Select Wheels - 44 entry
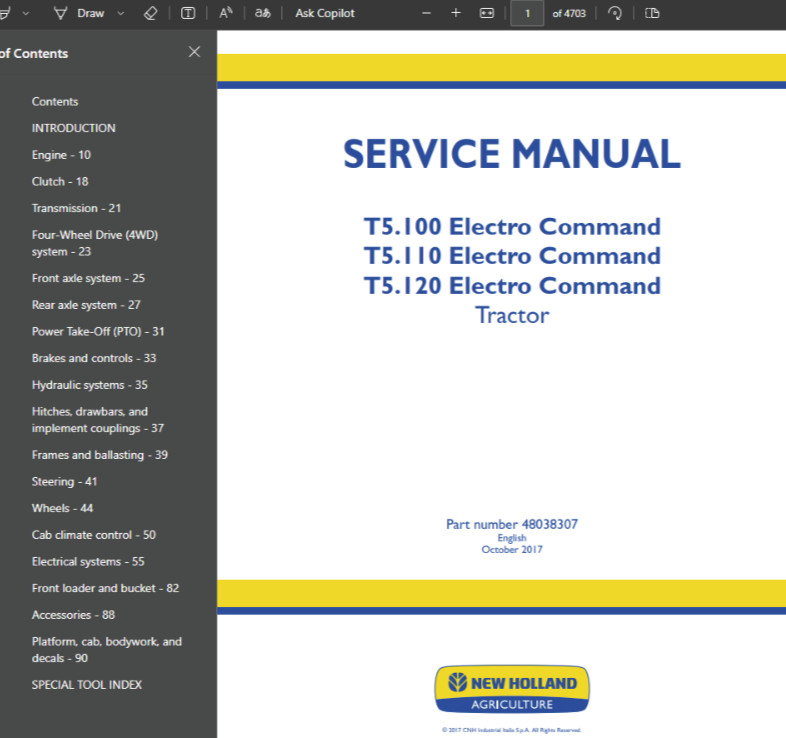786x738 pixels. coord(62,508)
